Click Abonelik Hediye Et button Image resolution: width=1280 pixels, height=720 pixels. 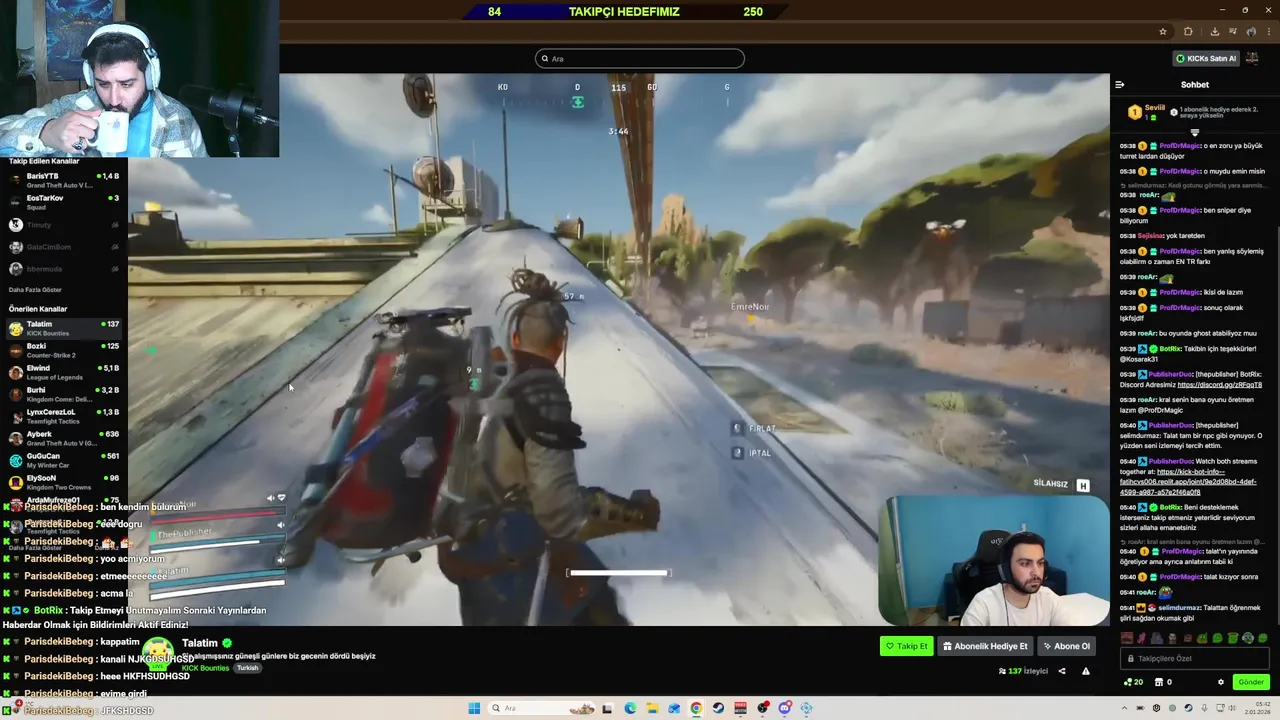(985, 646)
